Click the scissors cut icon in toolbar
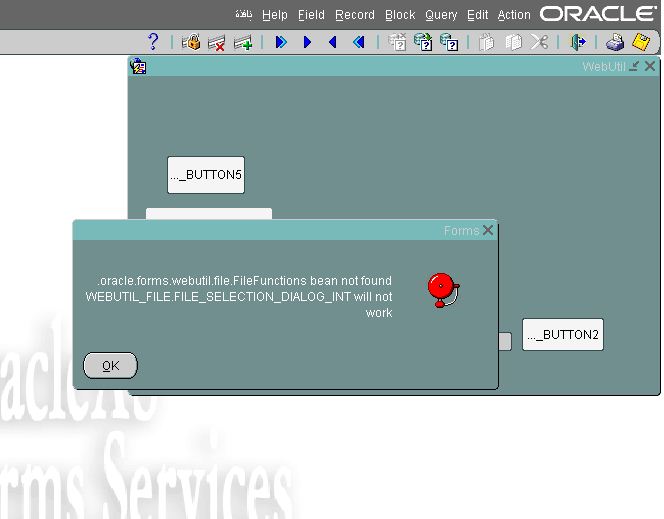664x519 pixels. [x=539, y=42]
